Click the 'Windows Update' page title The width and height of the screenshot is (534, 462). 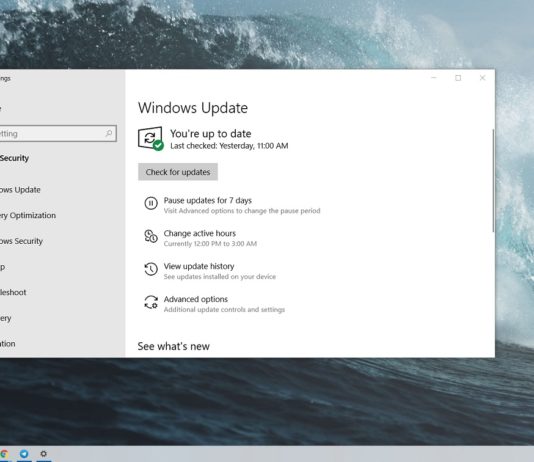point(193,108)
